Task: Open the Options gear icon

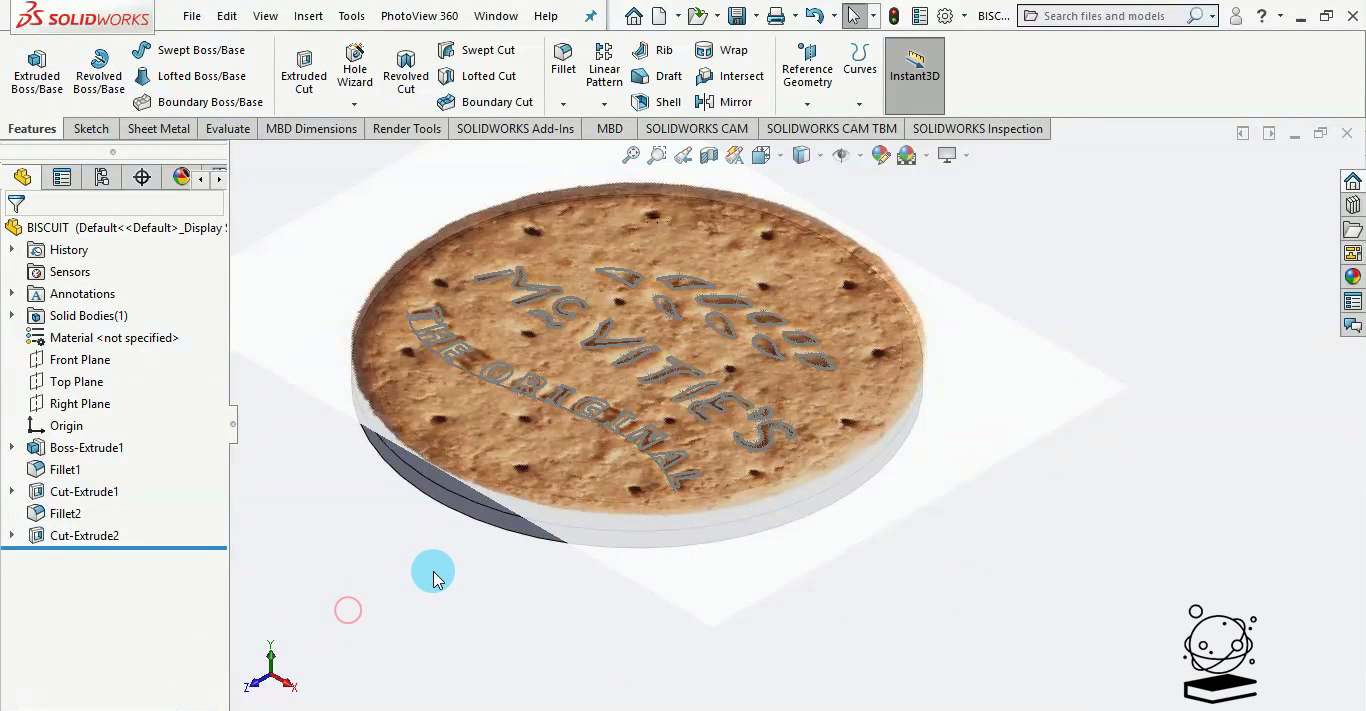Action: pyautogui.click(x=945, y=16)
